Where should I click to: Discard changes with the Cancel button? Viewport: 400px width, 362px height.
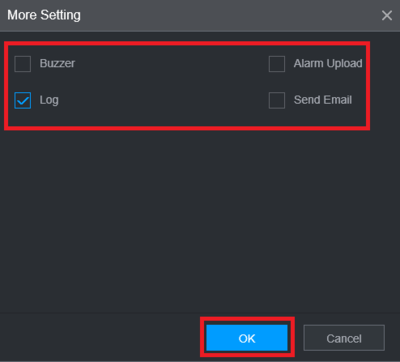click(x=344, y=338)
